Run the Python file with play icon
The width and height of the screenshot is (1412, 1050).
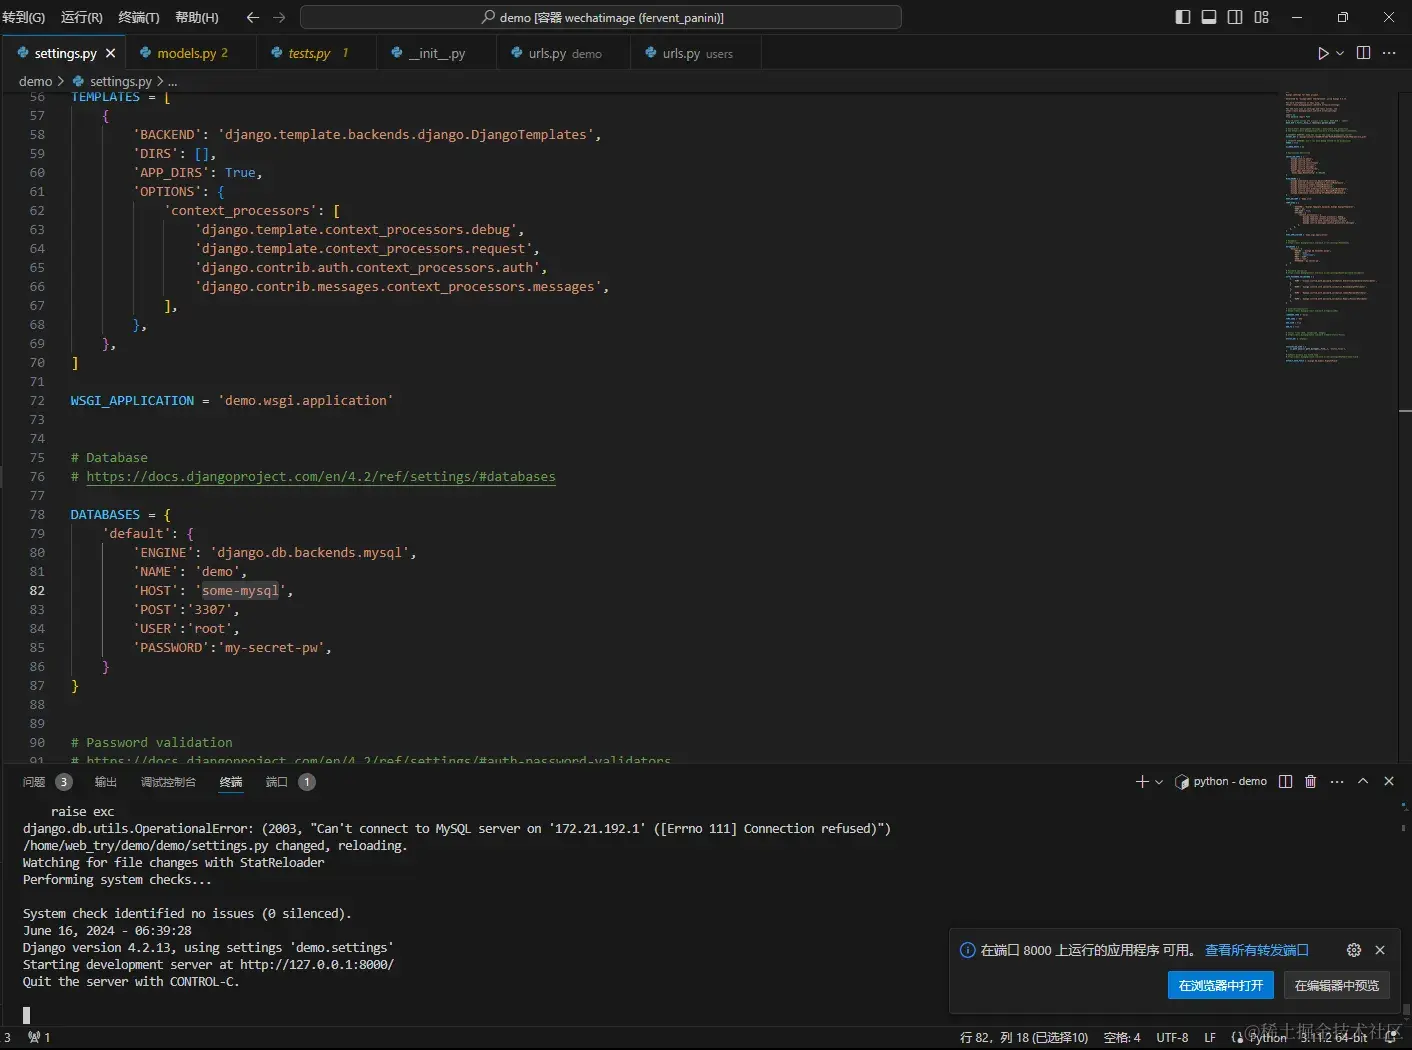tap(1323, 53)
